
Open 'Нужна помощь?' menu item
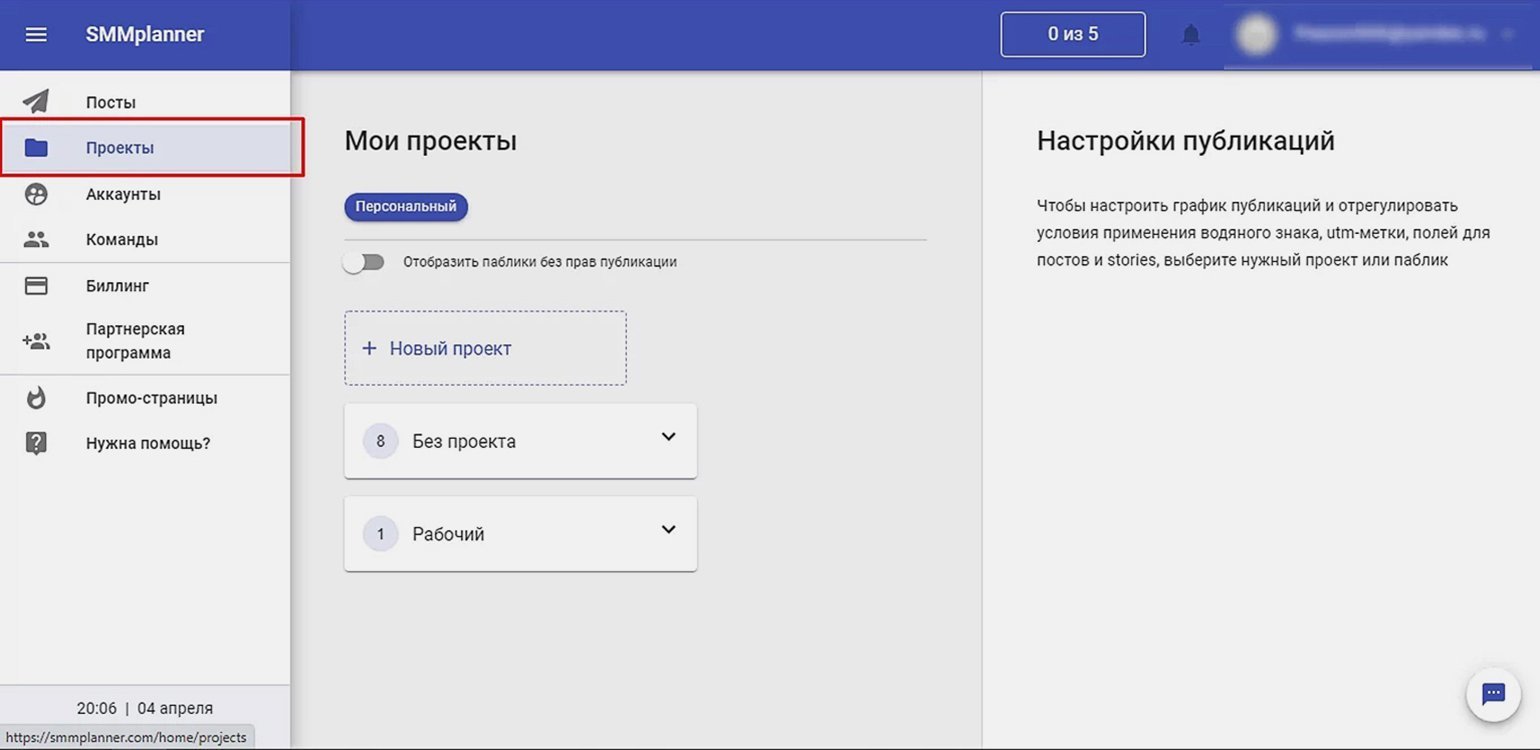point(148,444)
